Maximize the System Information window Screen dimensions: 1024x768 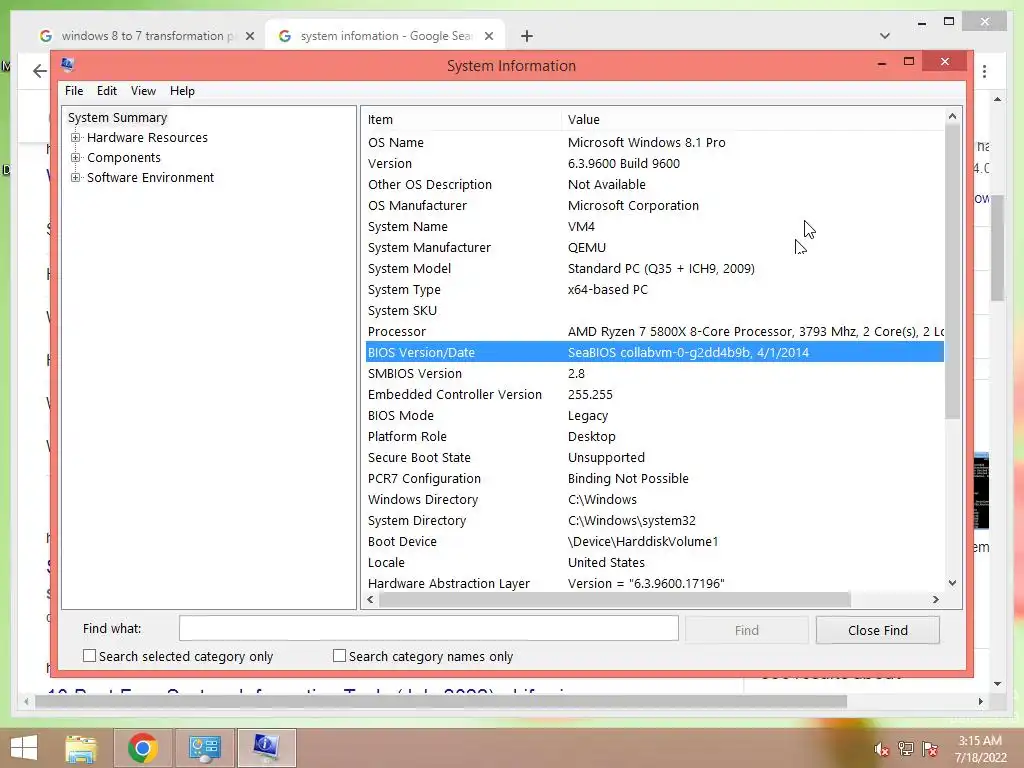(908, 61)
